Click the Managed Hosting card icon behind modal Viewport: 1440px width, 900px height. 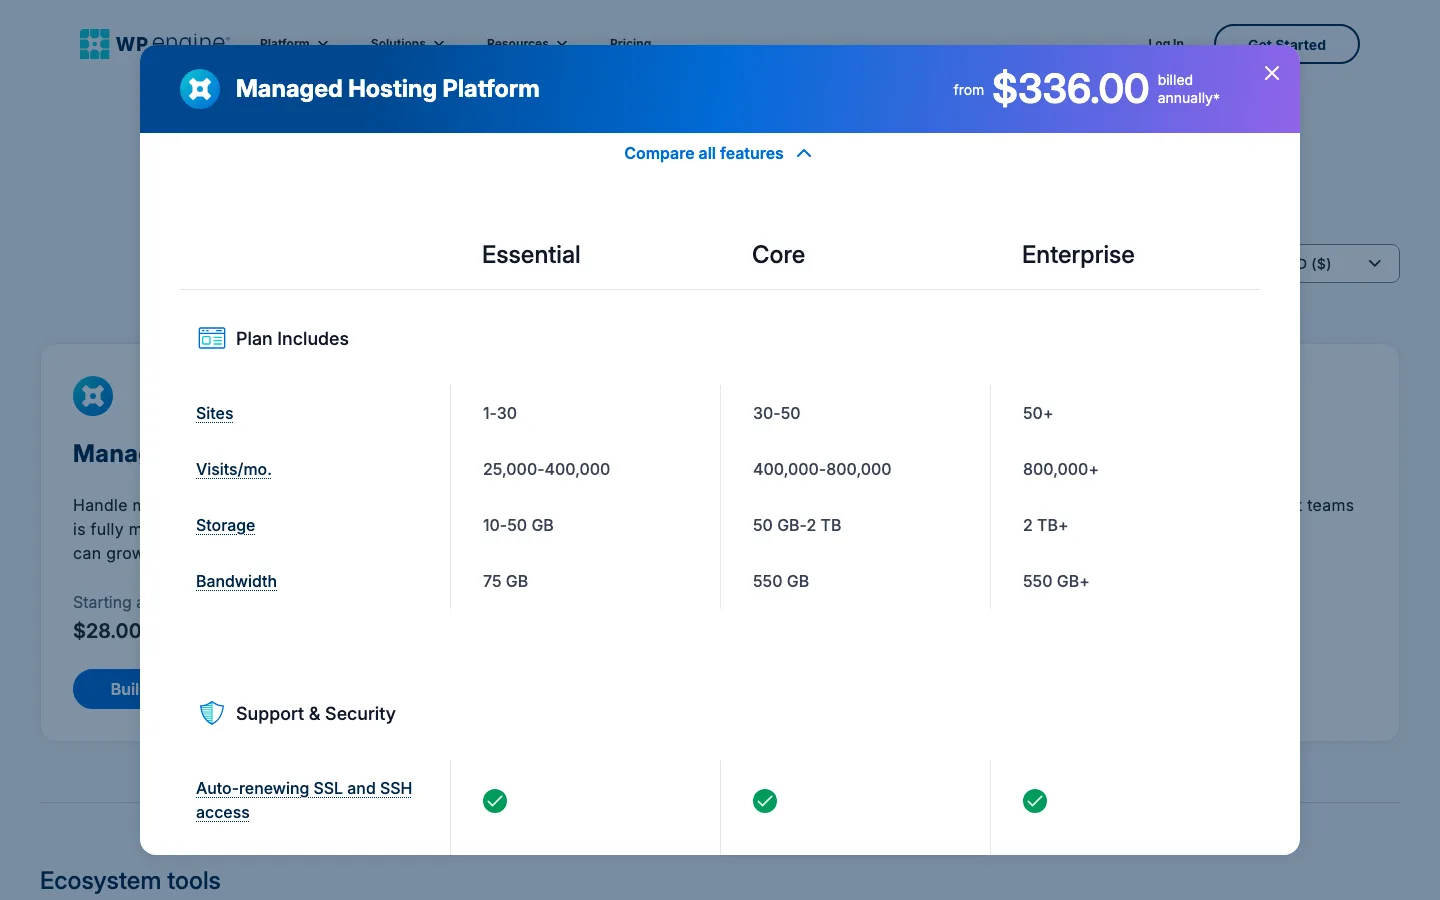tap(93, 396)
